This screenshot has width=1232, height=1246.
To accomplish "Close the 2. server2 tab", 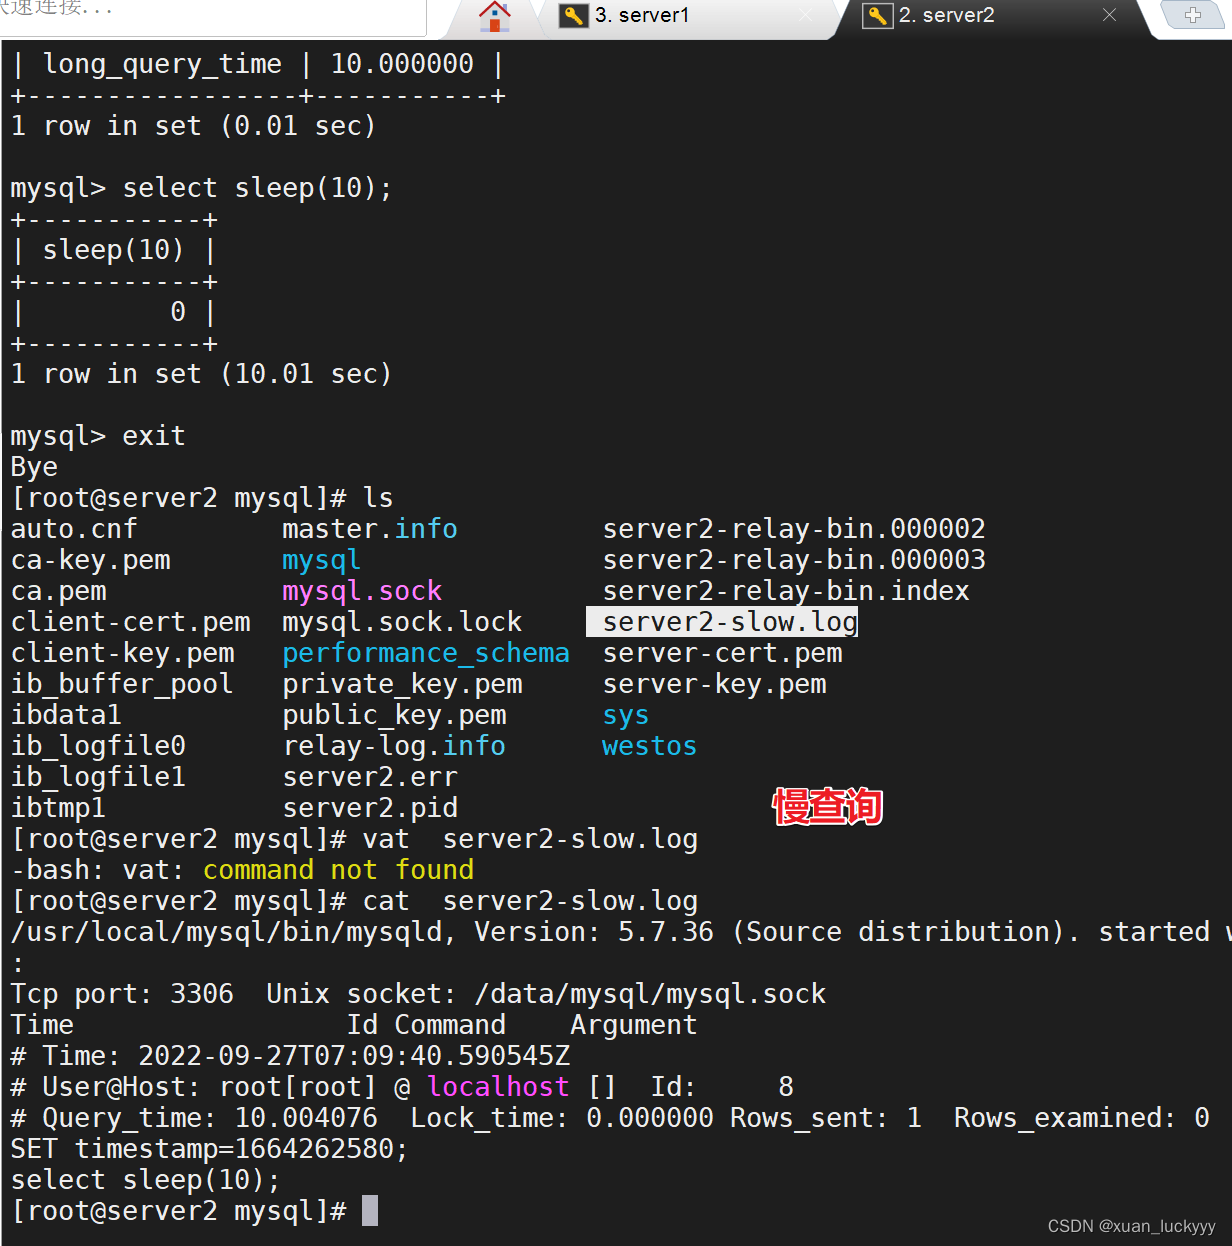I will pyautogui.click(x=1109, y=15).
